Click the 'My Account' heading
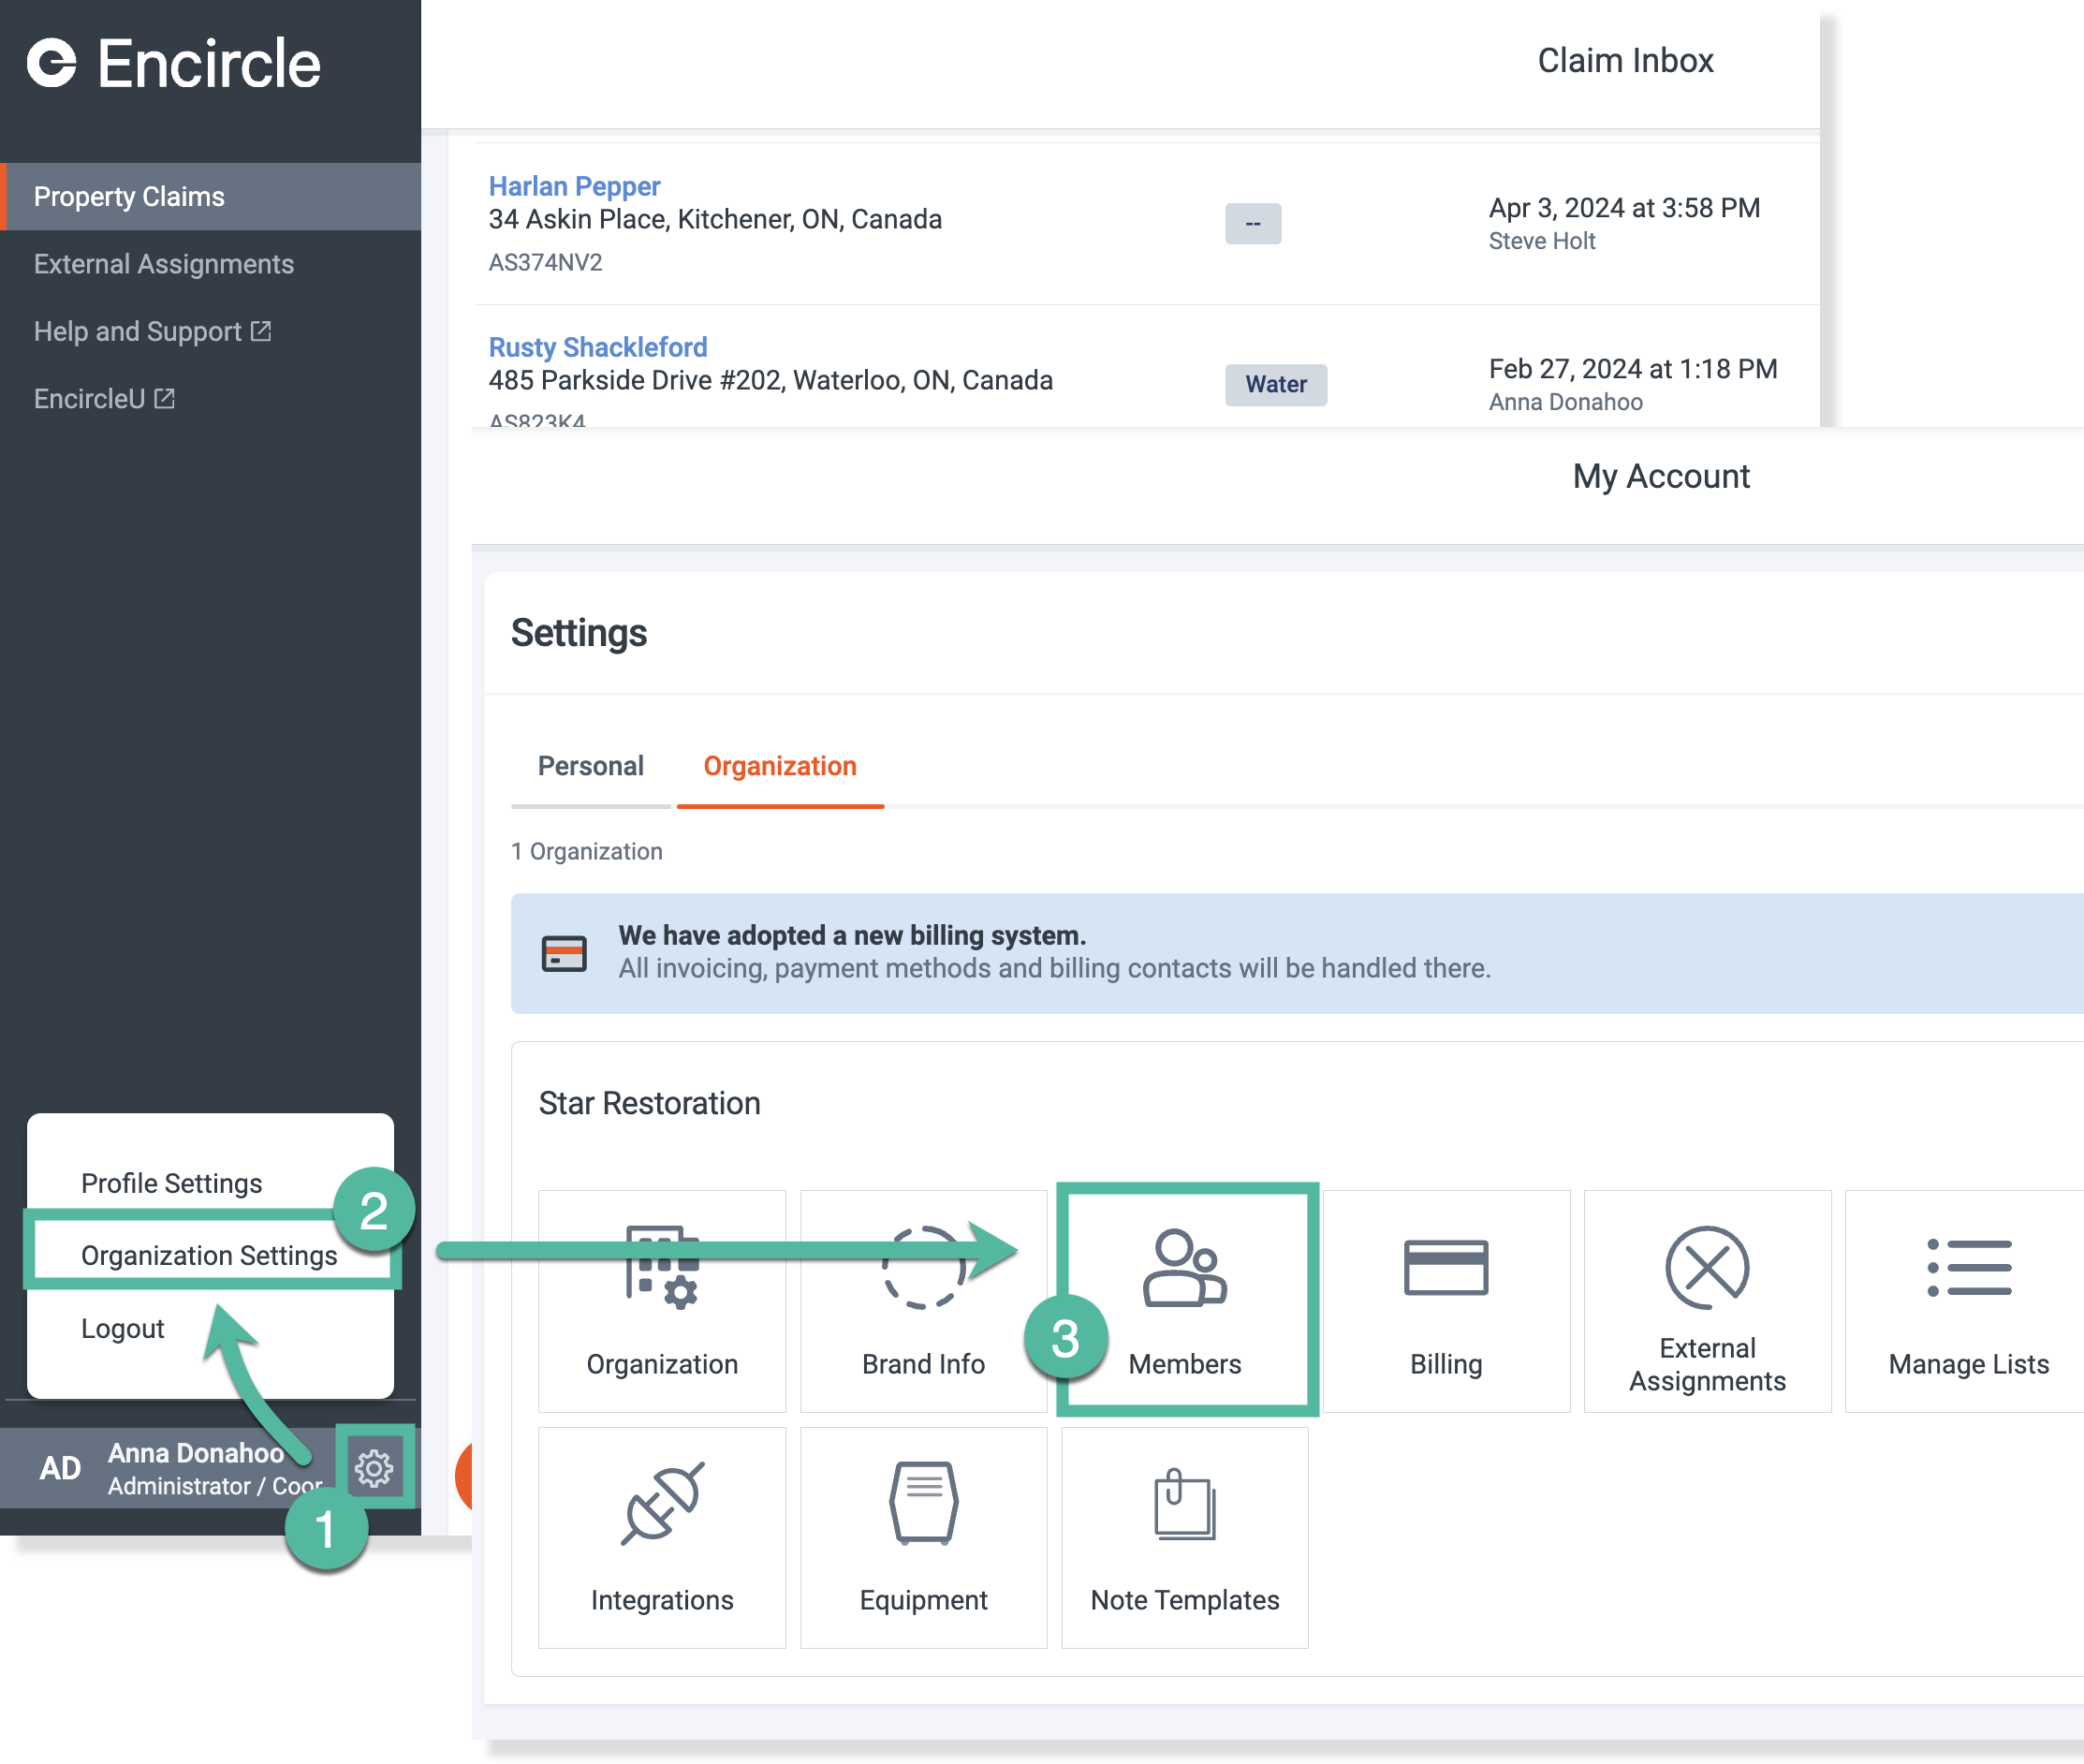This screenshot has height=1764, width=2084. [x=1660, y=476]
